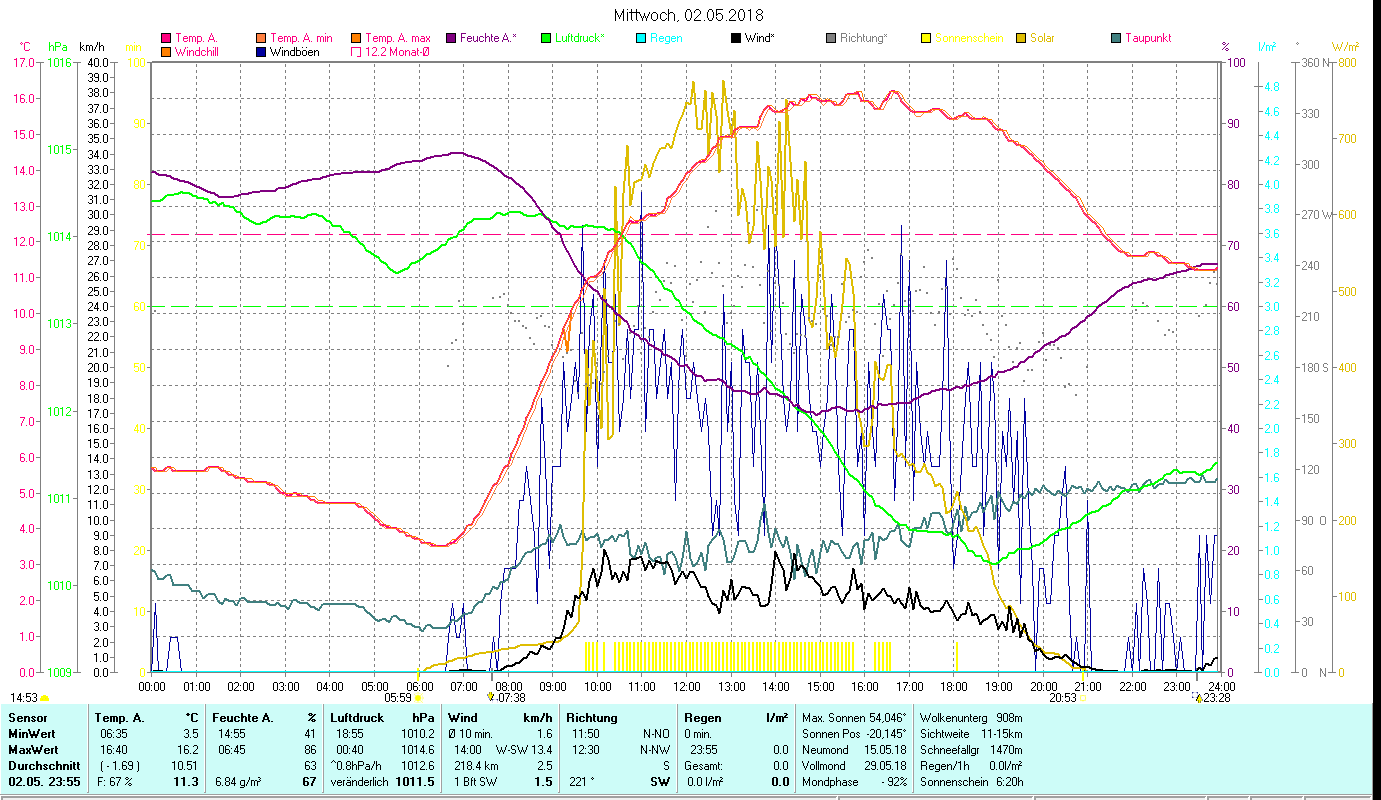Click the sunrise marker at 05:59
1381x800 pixels.
click(418, 698)
